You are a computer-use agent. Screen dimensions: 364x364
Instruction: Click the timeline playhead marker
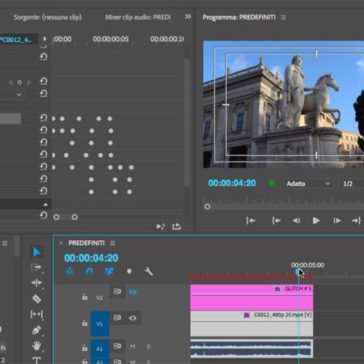(x=298, y=272)
